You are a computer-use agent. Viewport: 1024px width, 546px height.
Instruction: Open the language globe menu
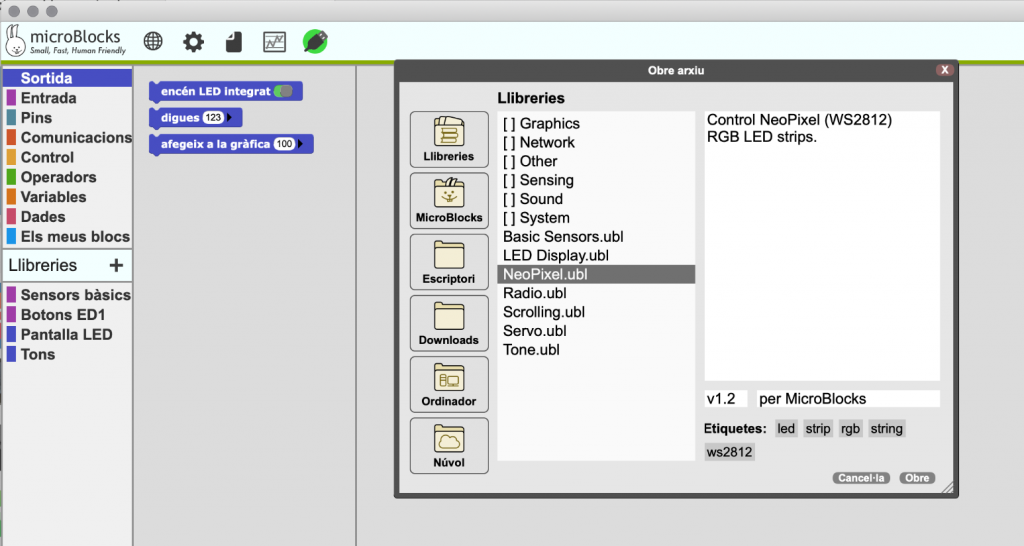[153, 42]
